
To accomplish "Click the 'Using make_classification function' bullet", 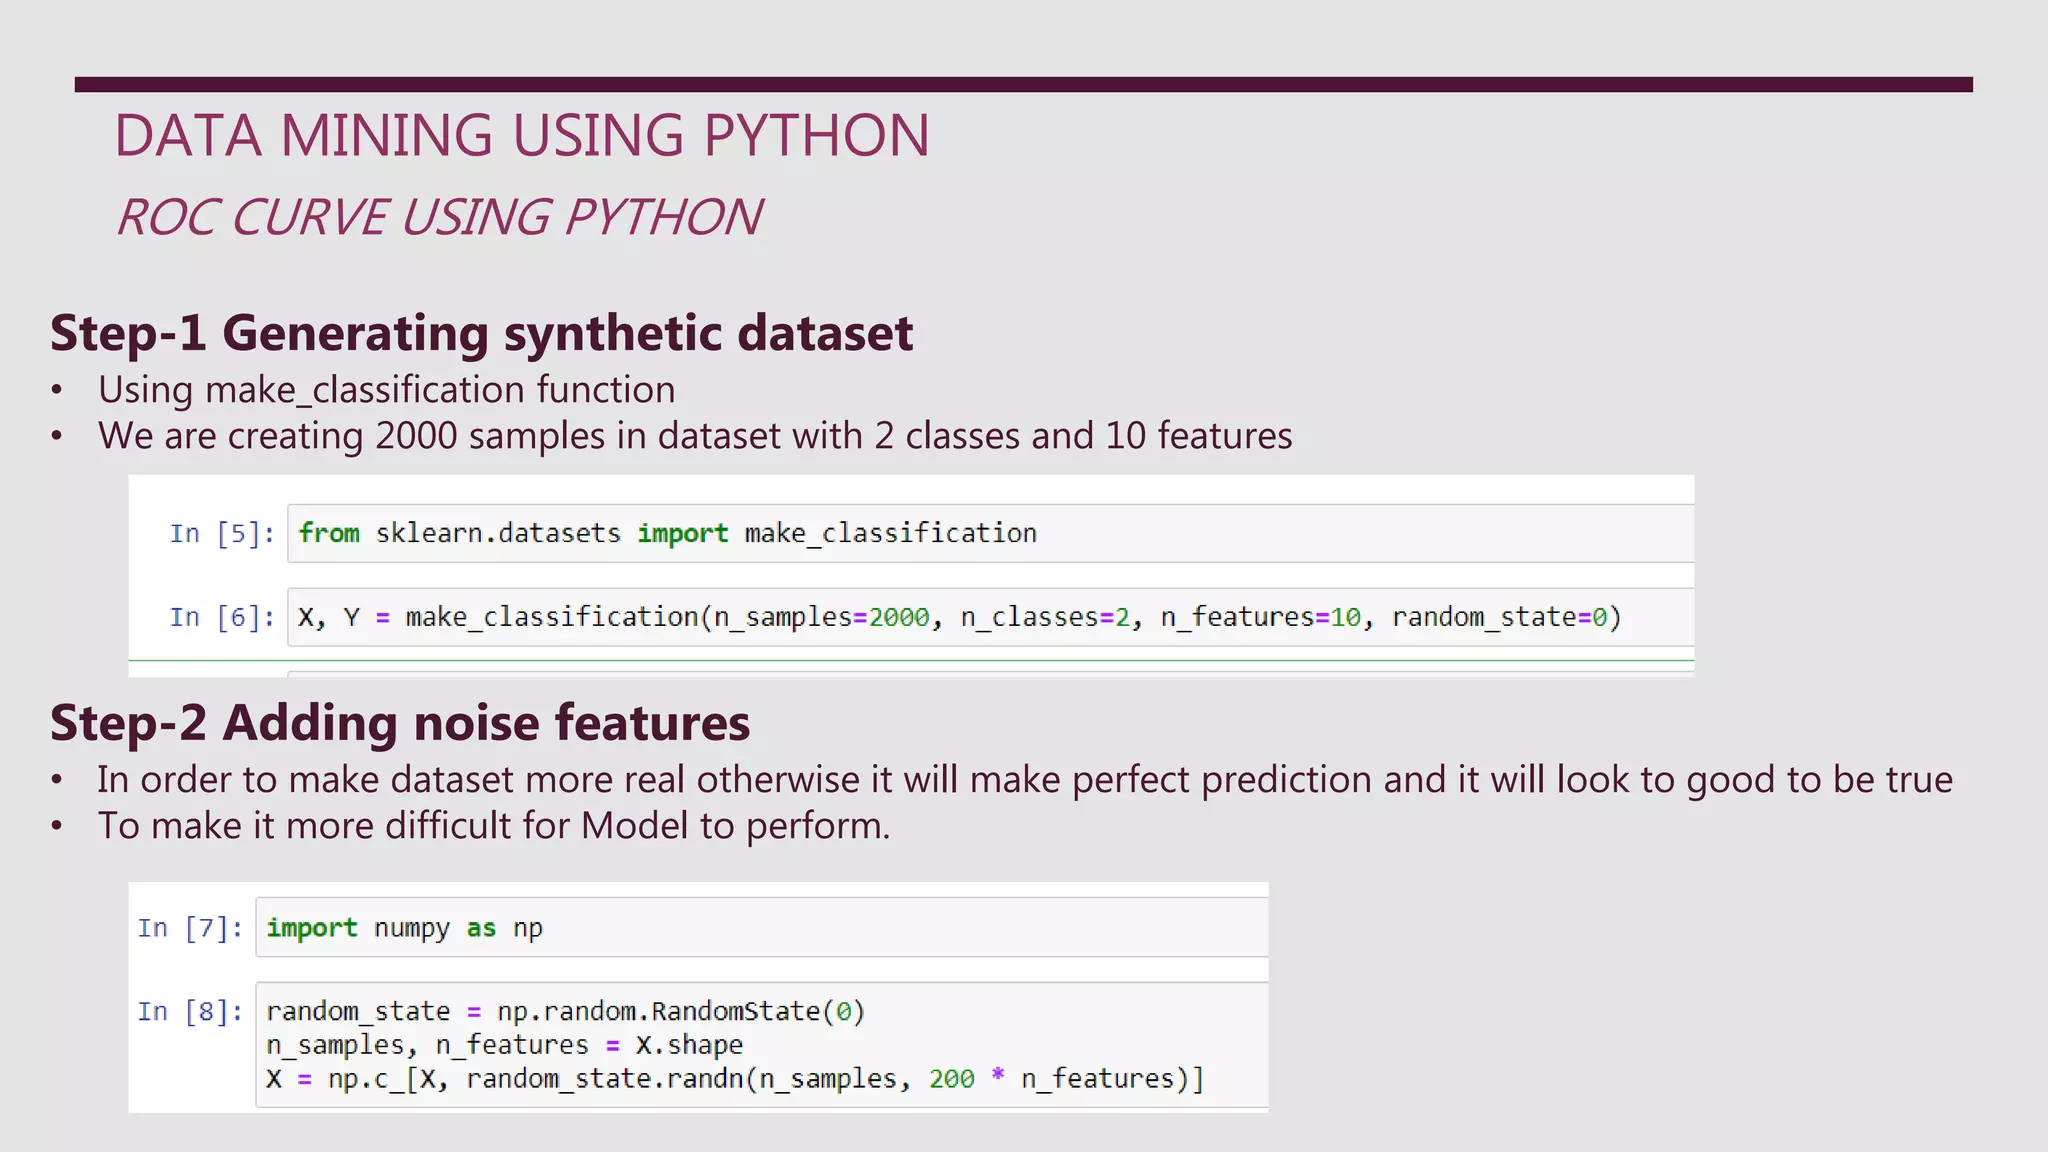I will coord(386,390).
